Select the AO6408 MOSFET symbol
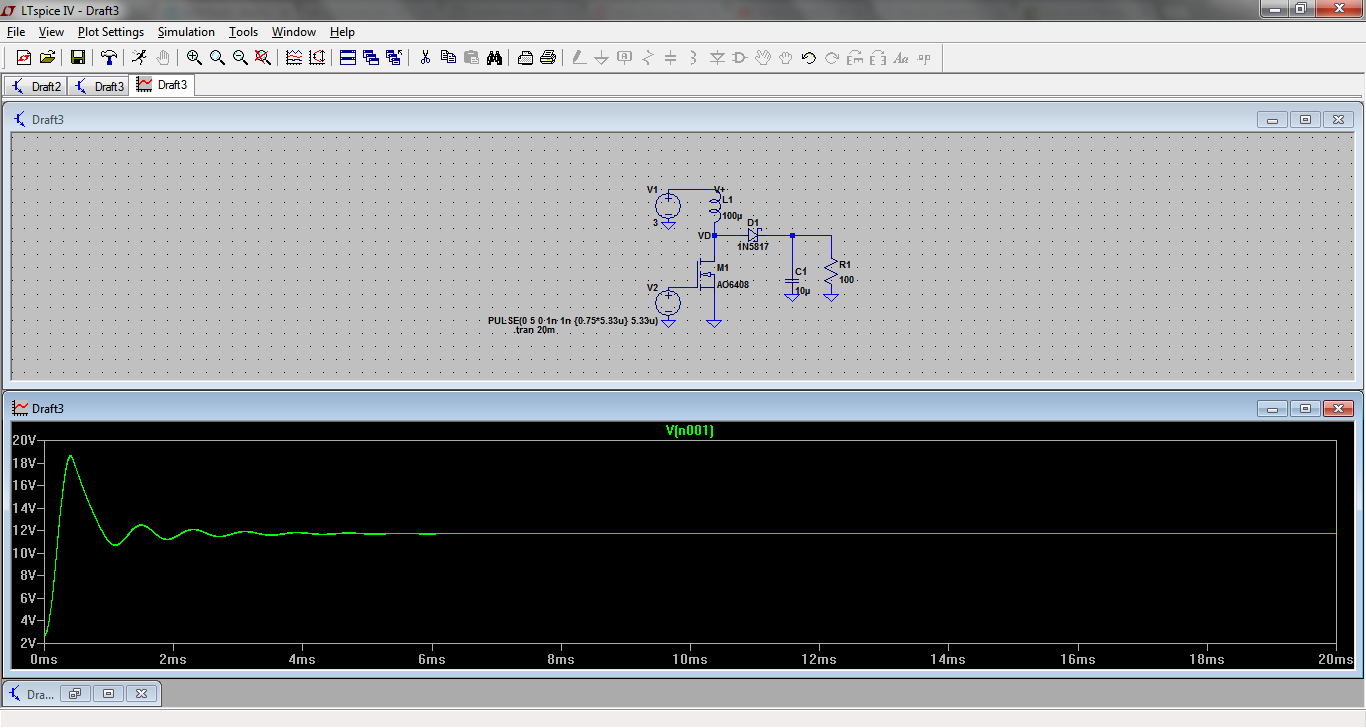The height and width of the screenshot is (728, 1366). point(706,273)
